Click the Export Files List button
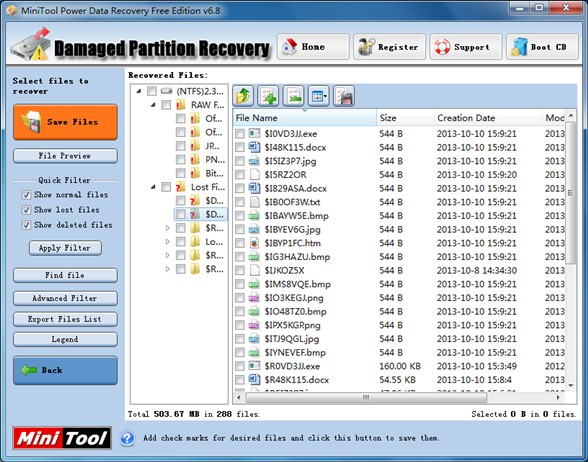The height and width of the screenshot is (462, 588). point(65,319)
